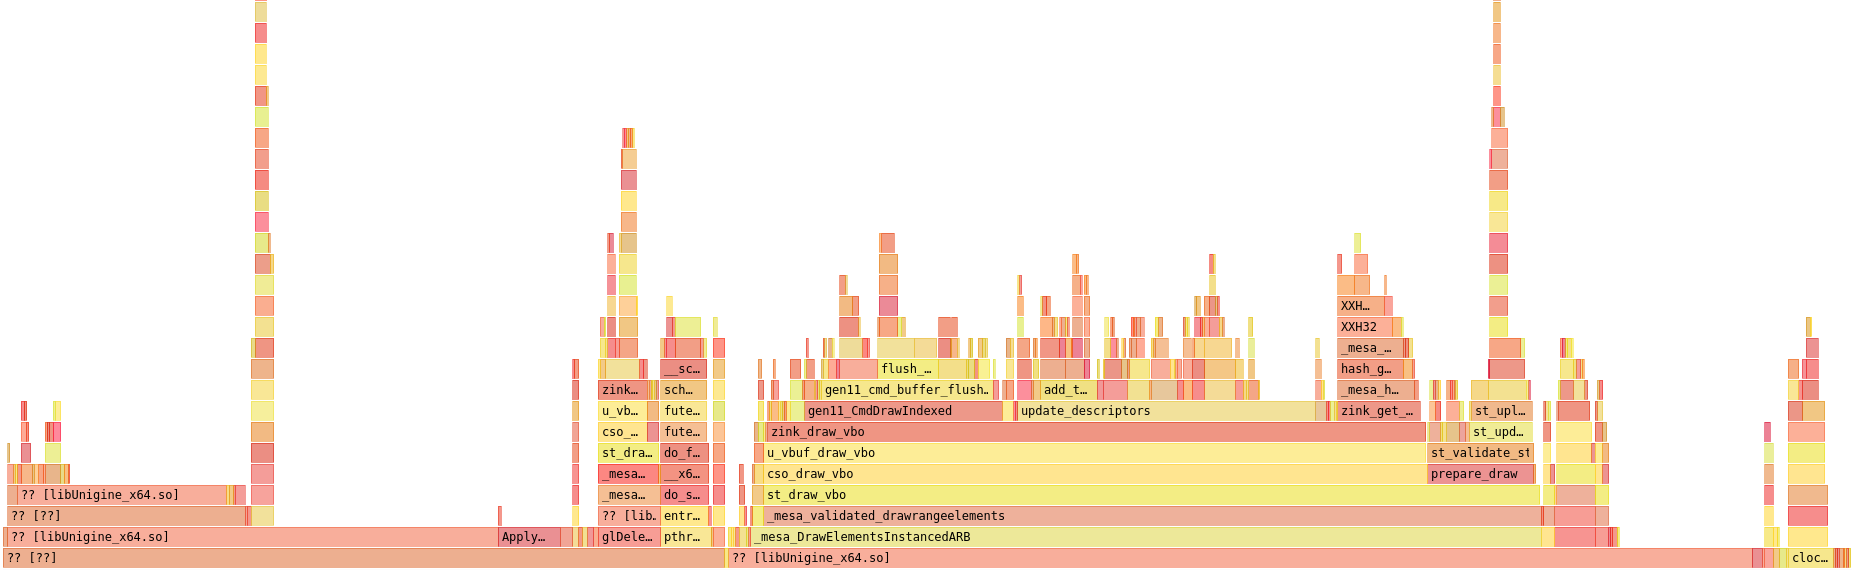Zoom into the gen11_CmdDrawIndexed frame
Viewport: 1861px width, 570px height.
(903, 411)
